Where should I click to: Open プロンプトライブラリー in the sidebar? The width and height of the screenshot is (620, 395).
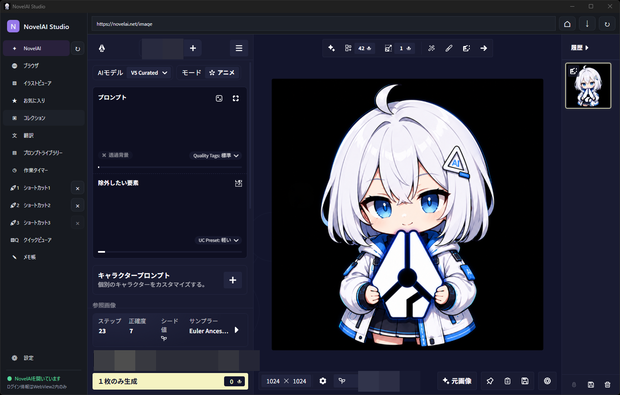tap(43, 153)
